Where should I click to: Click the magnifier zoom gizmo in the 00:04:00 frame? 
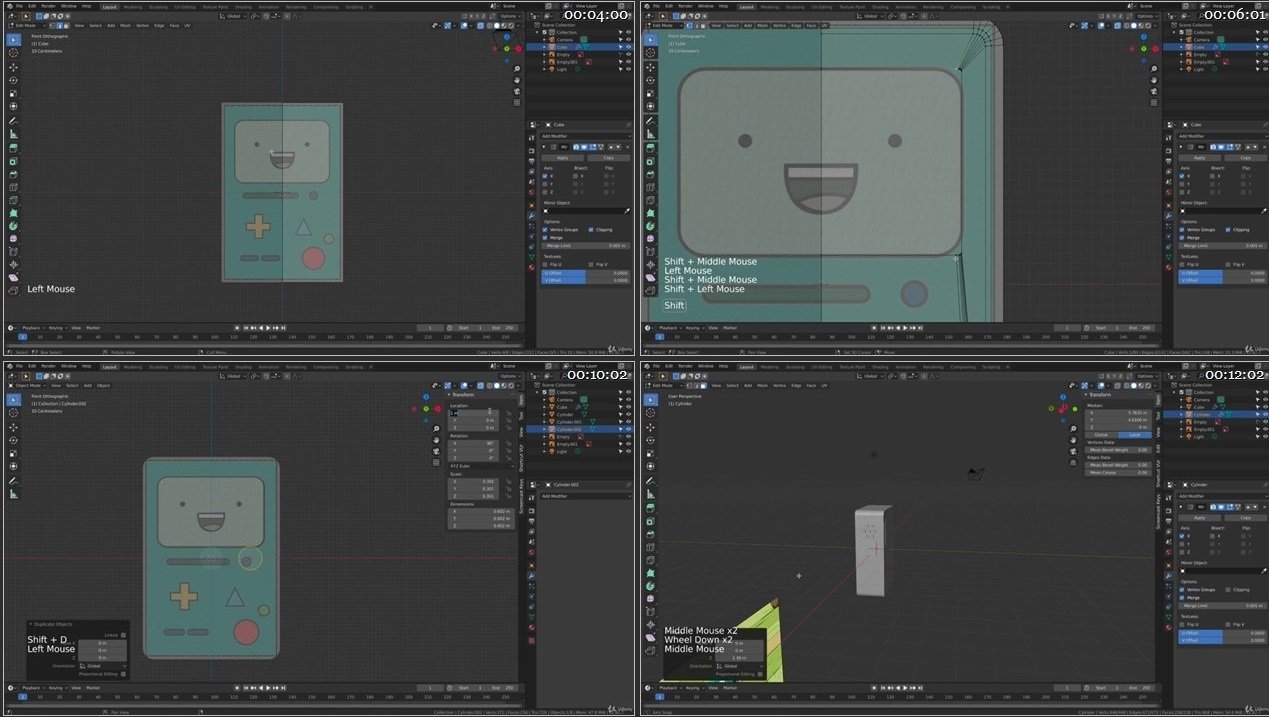click(x=517, y=69)
